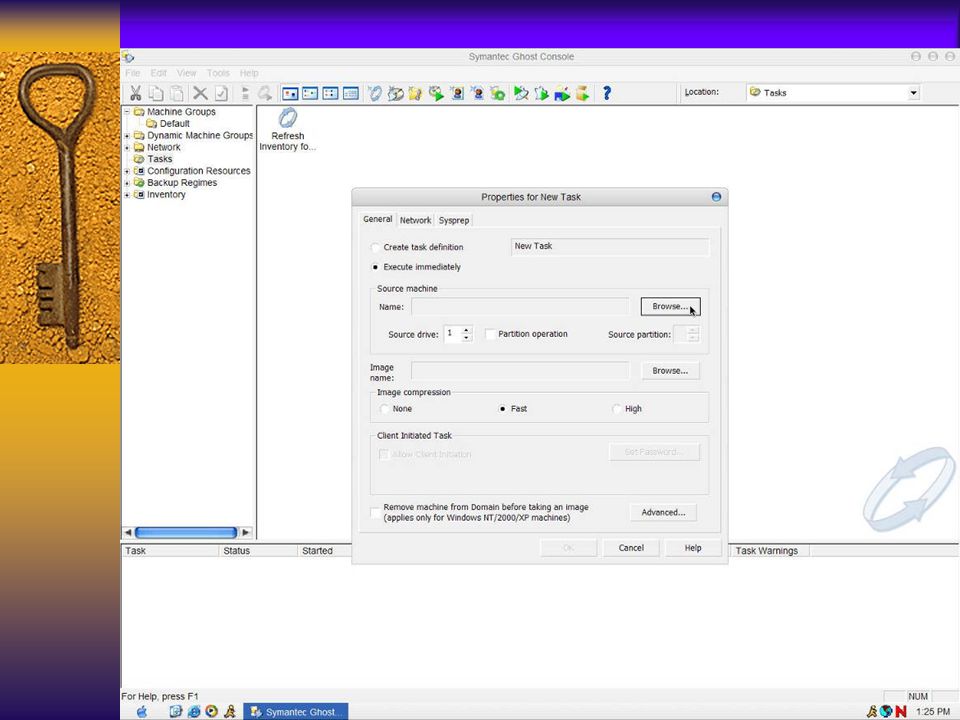This screenshot has width=960, height=720.
Task: Click the Machine Groups folder icon
Action: coord(139,111)
